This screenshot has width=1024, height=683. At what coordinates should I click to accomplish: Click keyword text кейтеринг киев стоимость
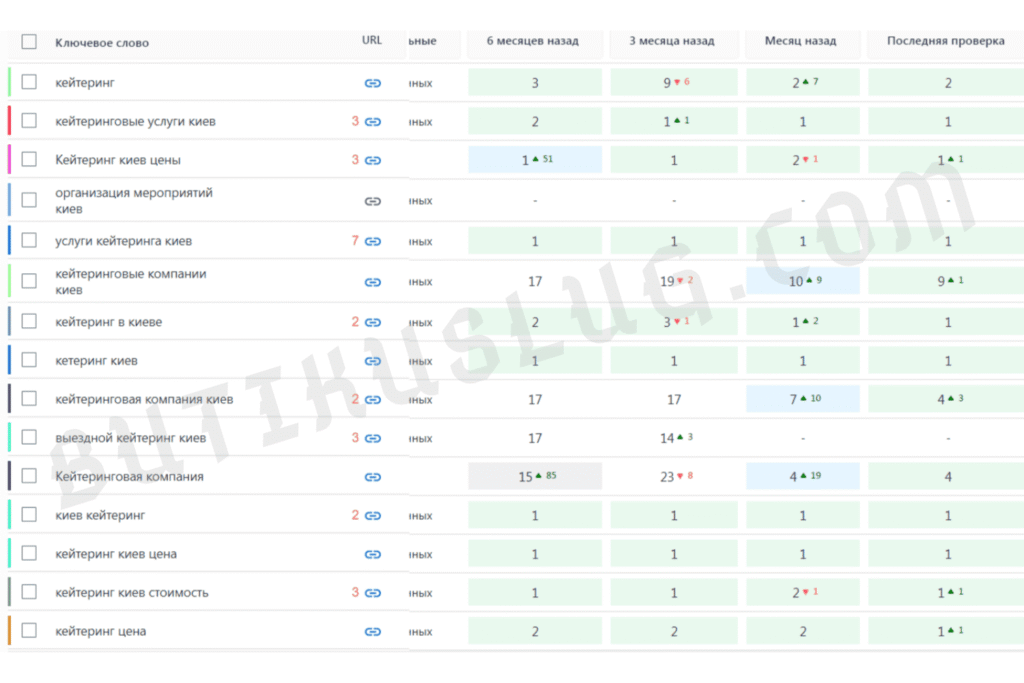click(132, 593)
